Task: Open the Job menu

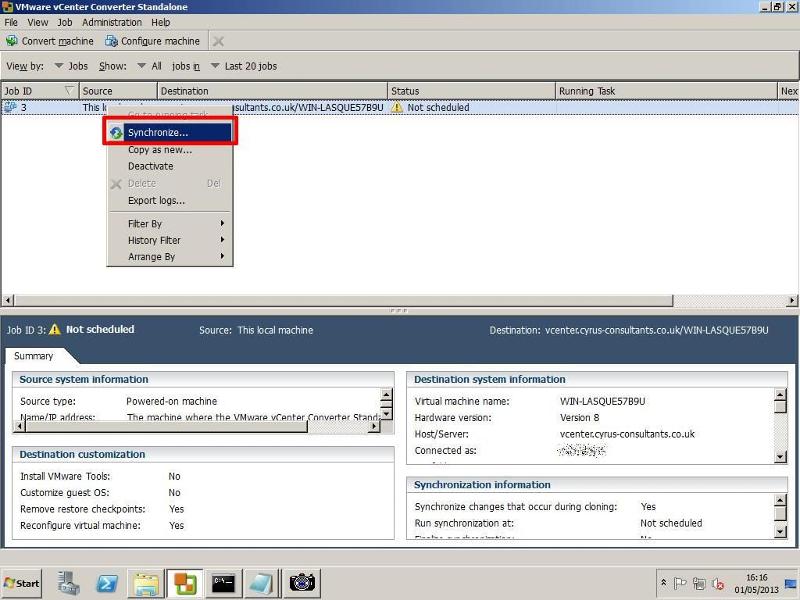Action: 65,22
